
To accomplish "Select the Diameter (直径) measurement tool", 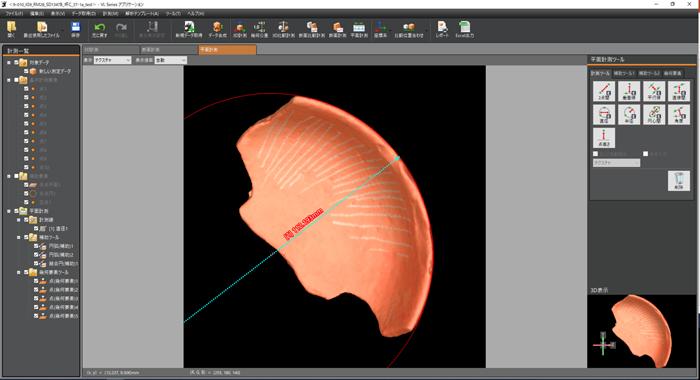I will pos(604,115).
